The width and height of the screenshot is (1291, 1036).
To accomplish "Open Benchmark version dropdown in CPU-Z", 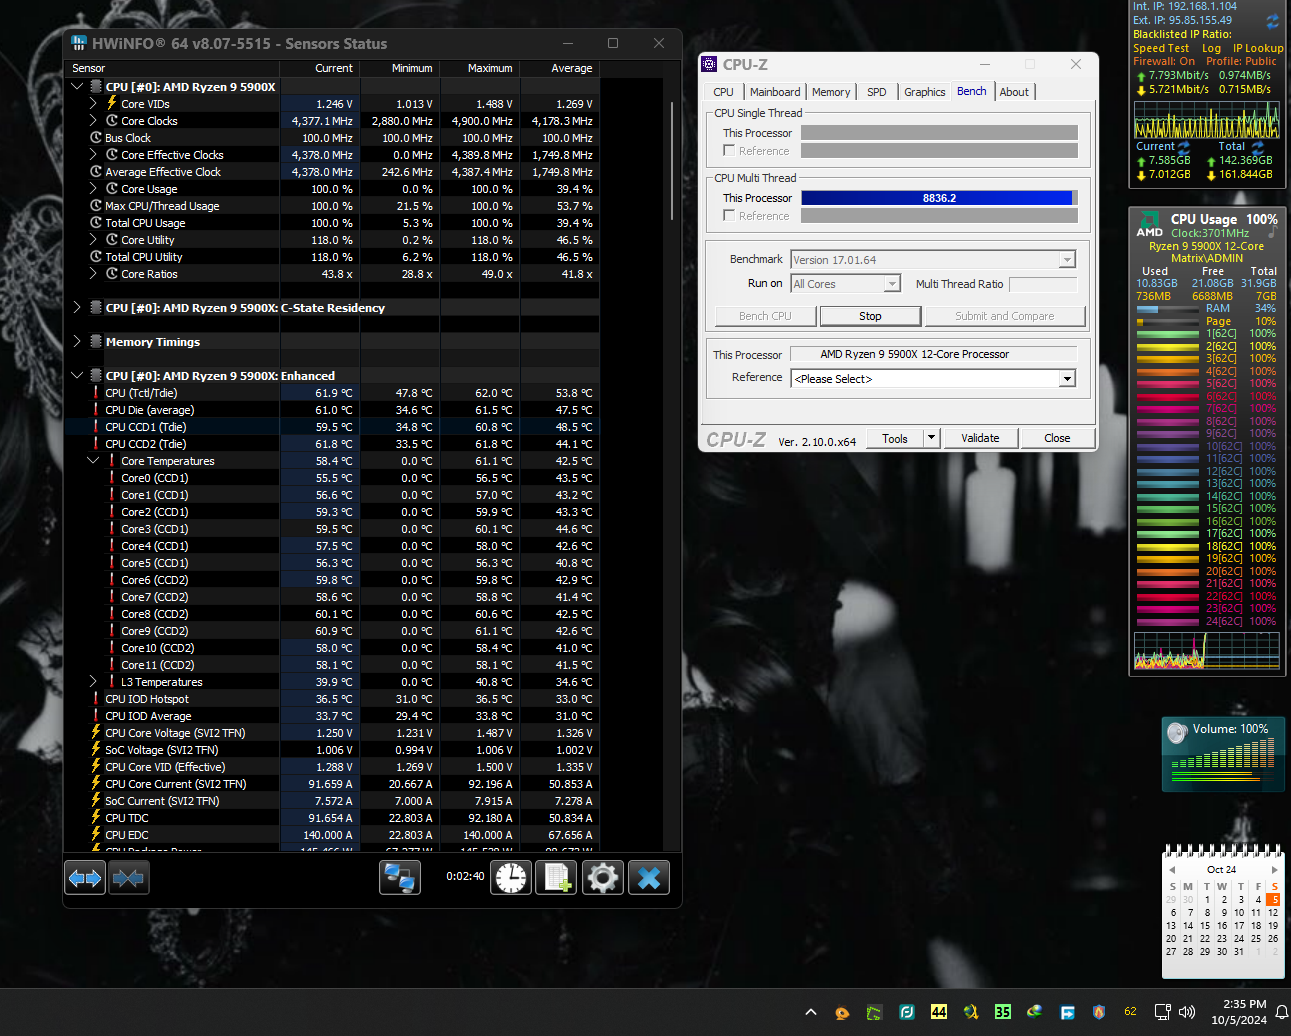I will [1067, 259].
